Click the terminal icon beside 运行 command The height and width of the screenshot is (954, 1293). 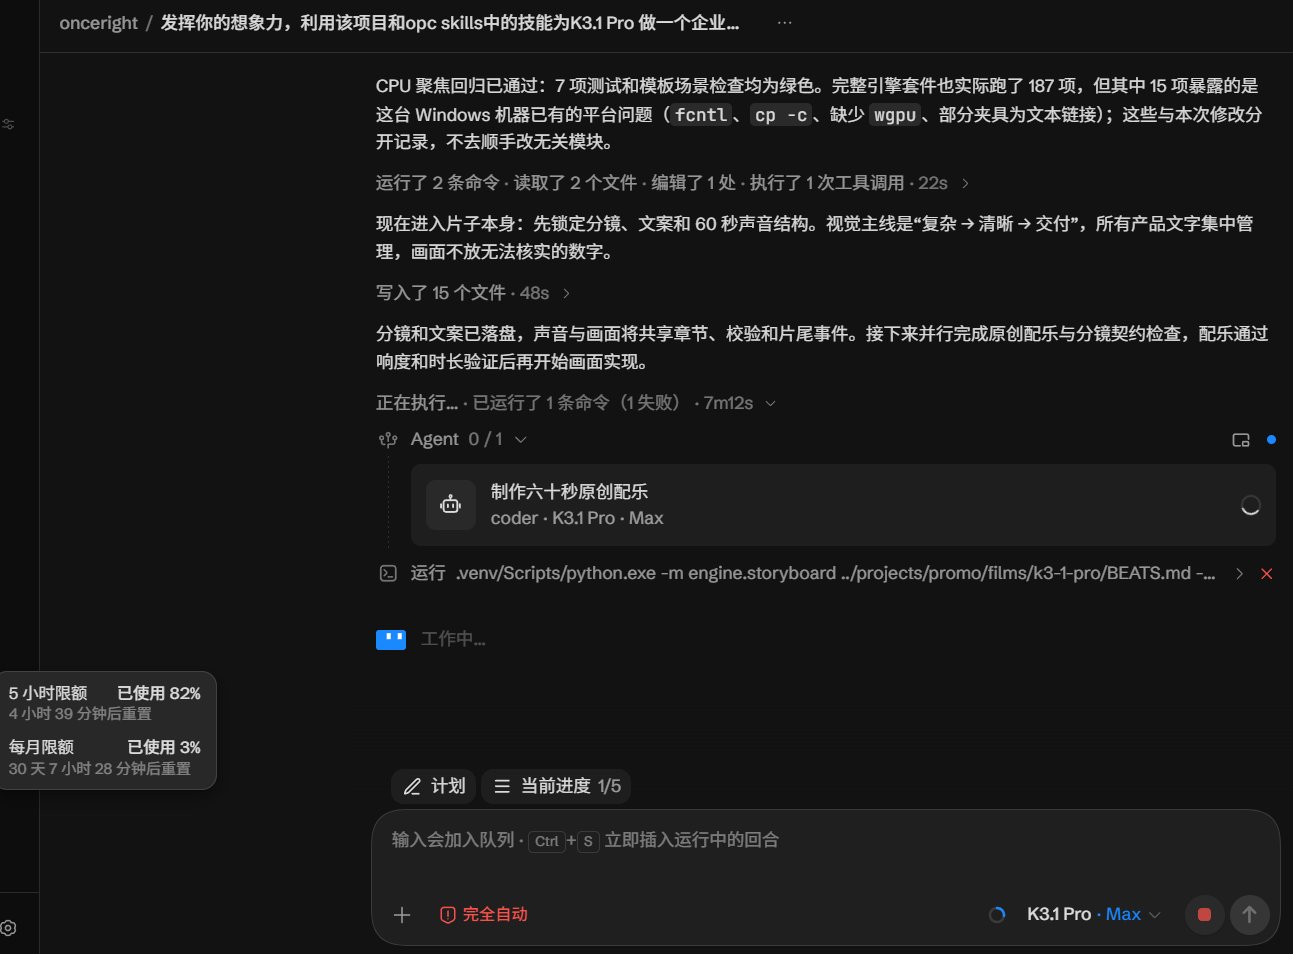coord(388,573)
